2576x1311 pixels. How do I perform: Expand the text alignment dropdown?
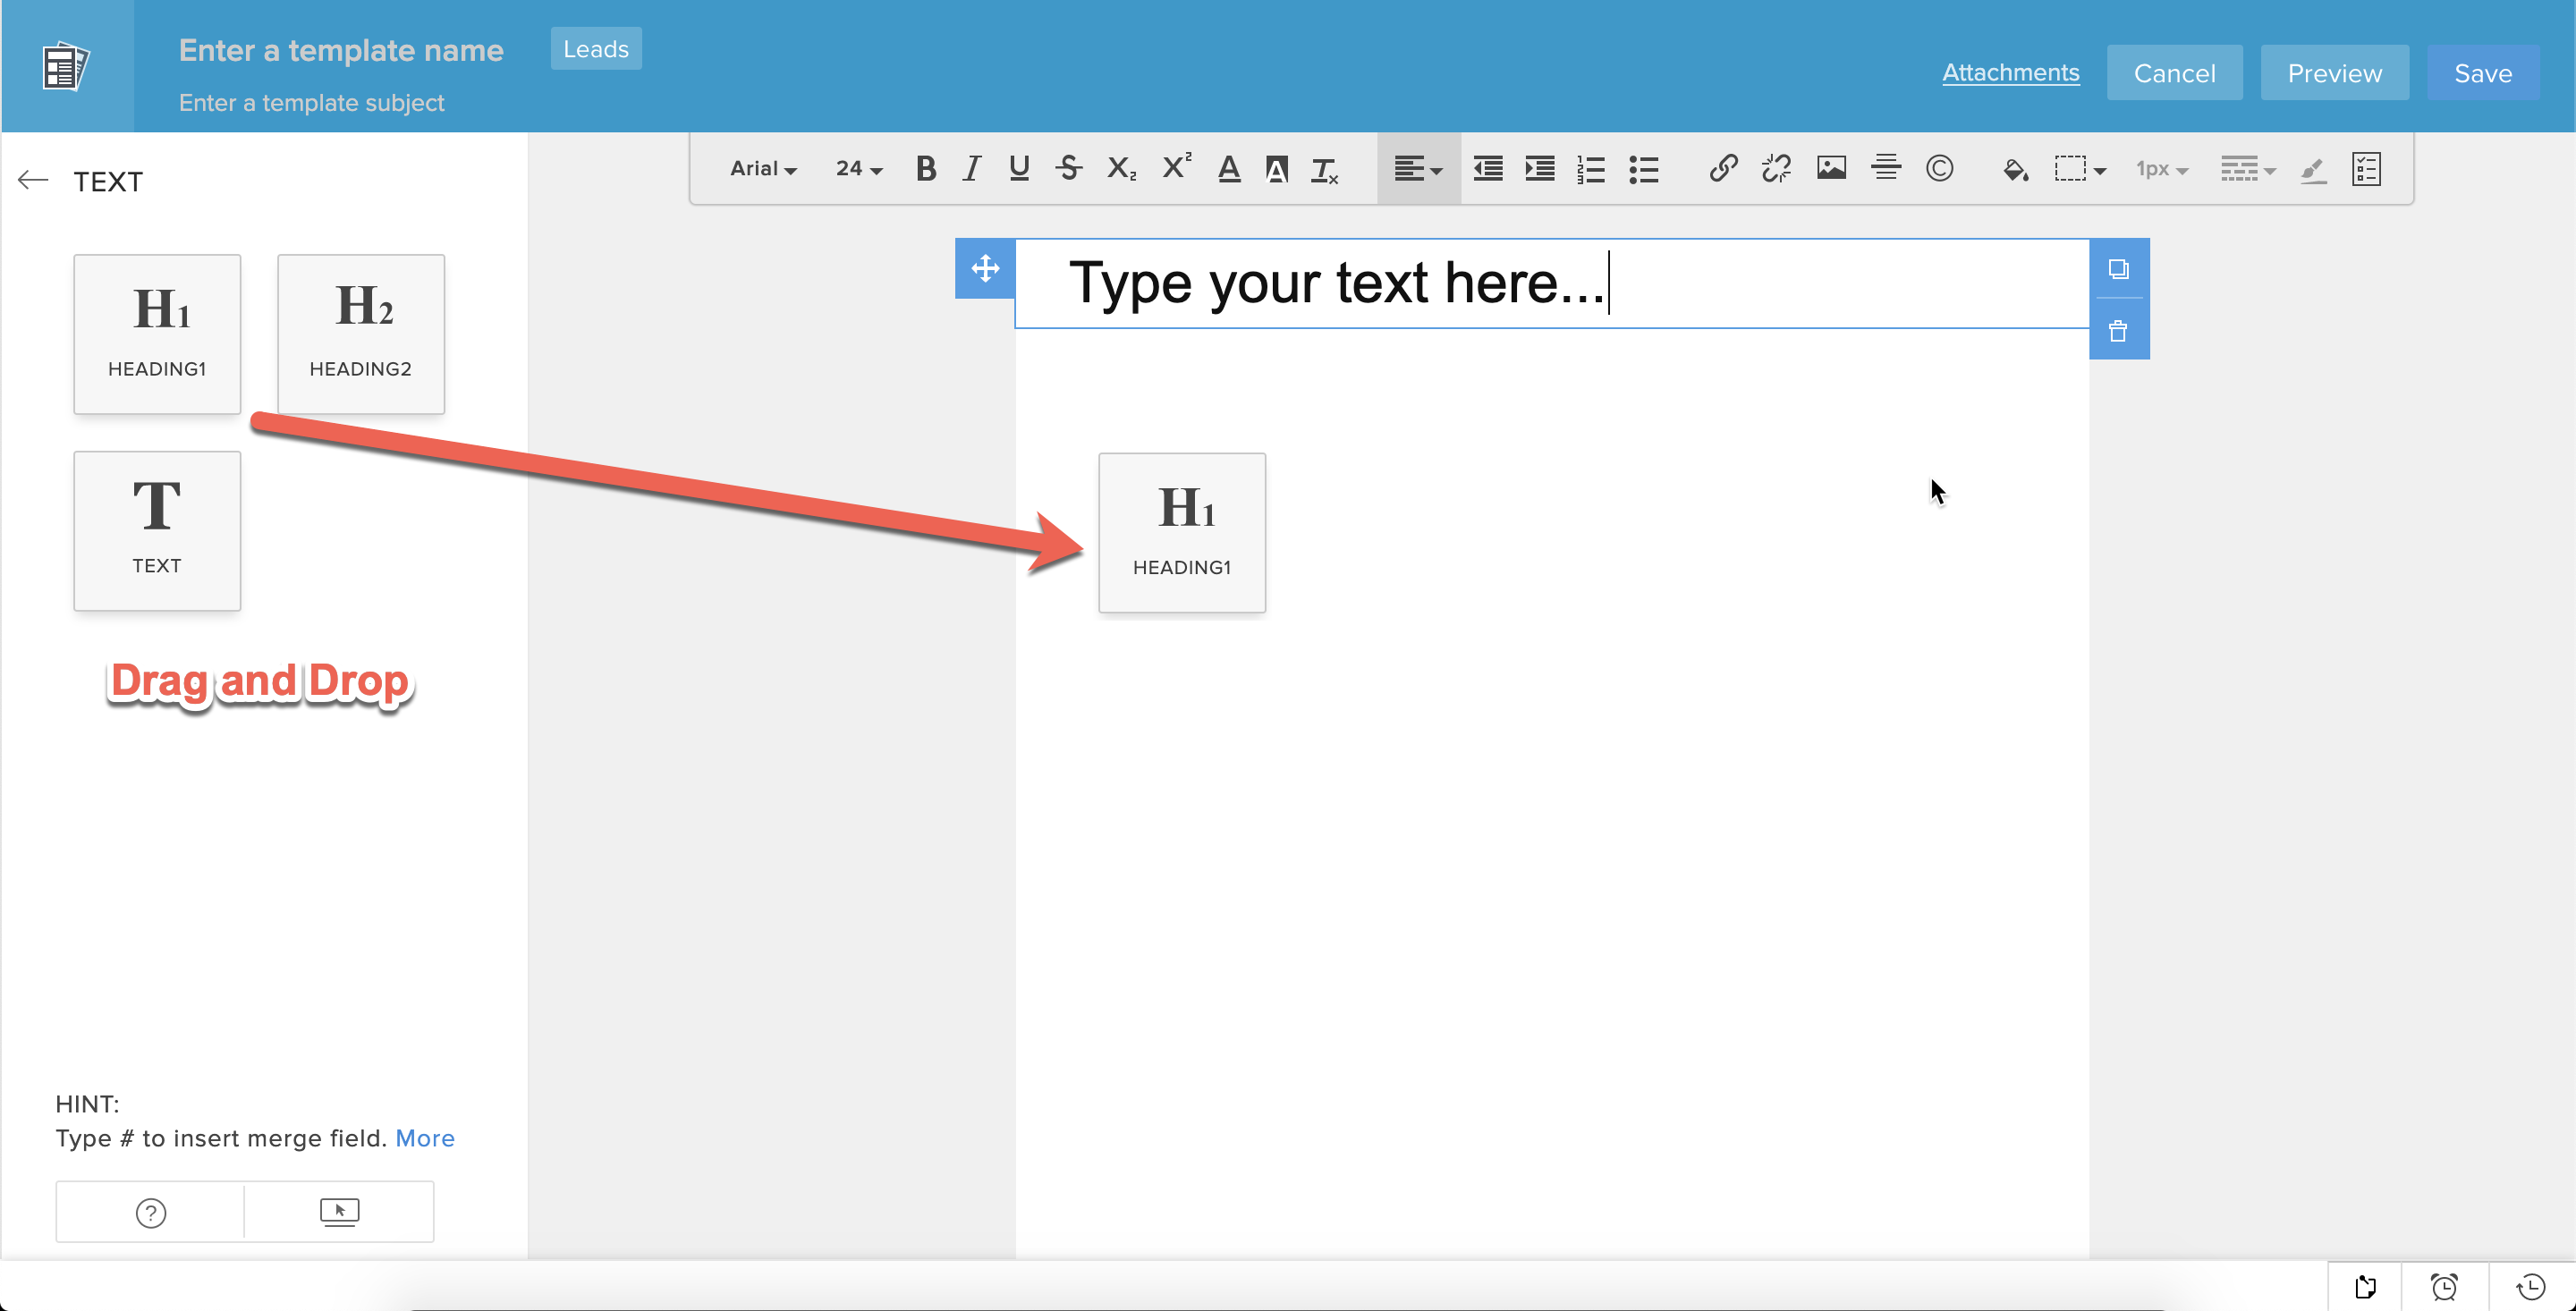click(x=1418, y=169)
